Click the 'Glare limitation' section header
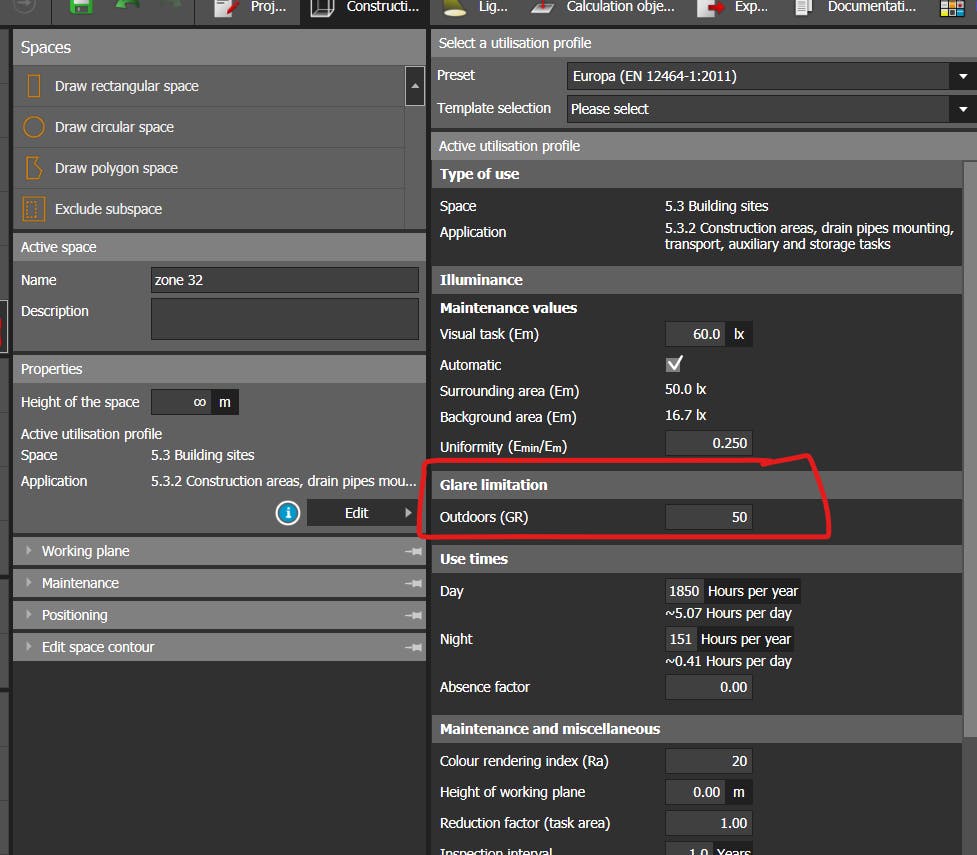Image resolution: width=977 pixels, height=855 pixels. pos(697,485)
